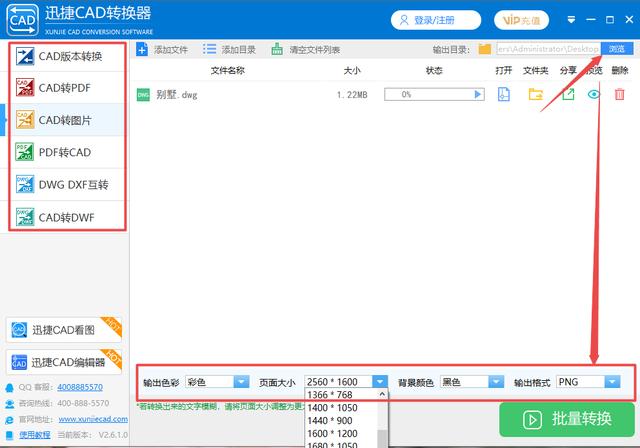Click the 官网地址 browser icon
This screenshot has height=448, width=640.
(x=9, y=420)
